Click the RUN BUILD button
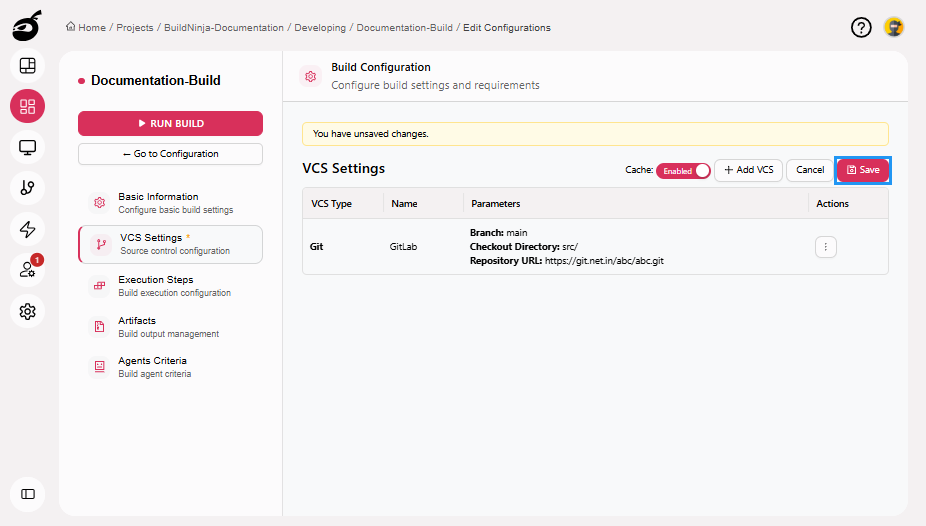This screenshot has width=926, height=526. click(170, 123)
